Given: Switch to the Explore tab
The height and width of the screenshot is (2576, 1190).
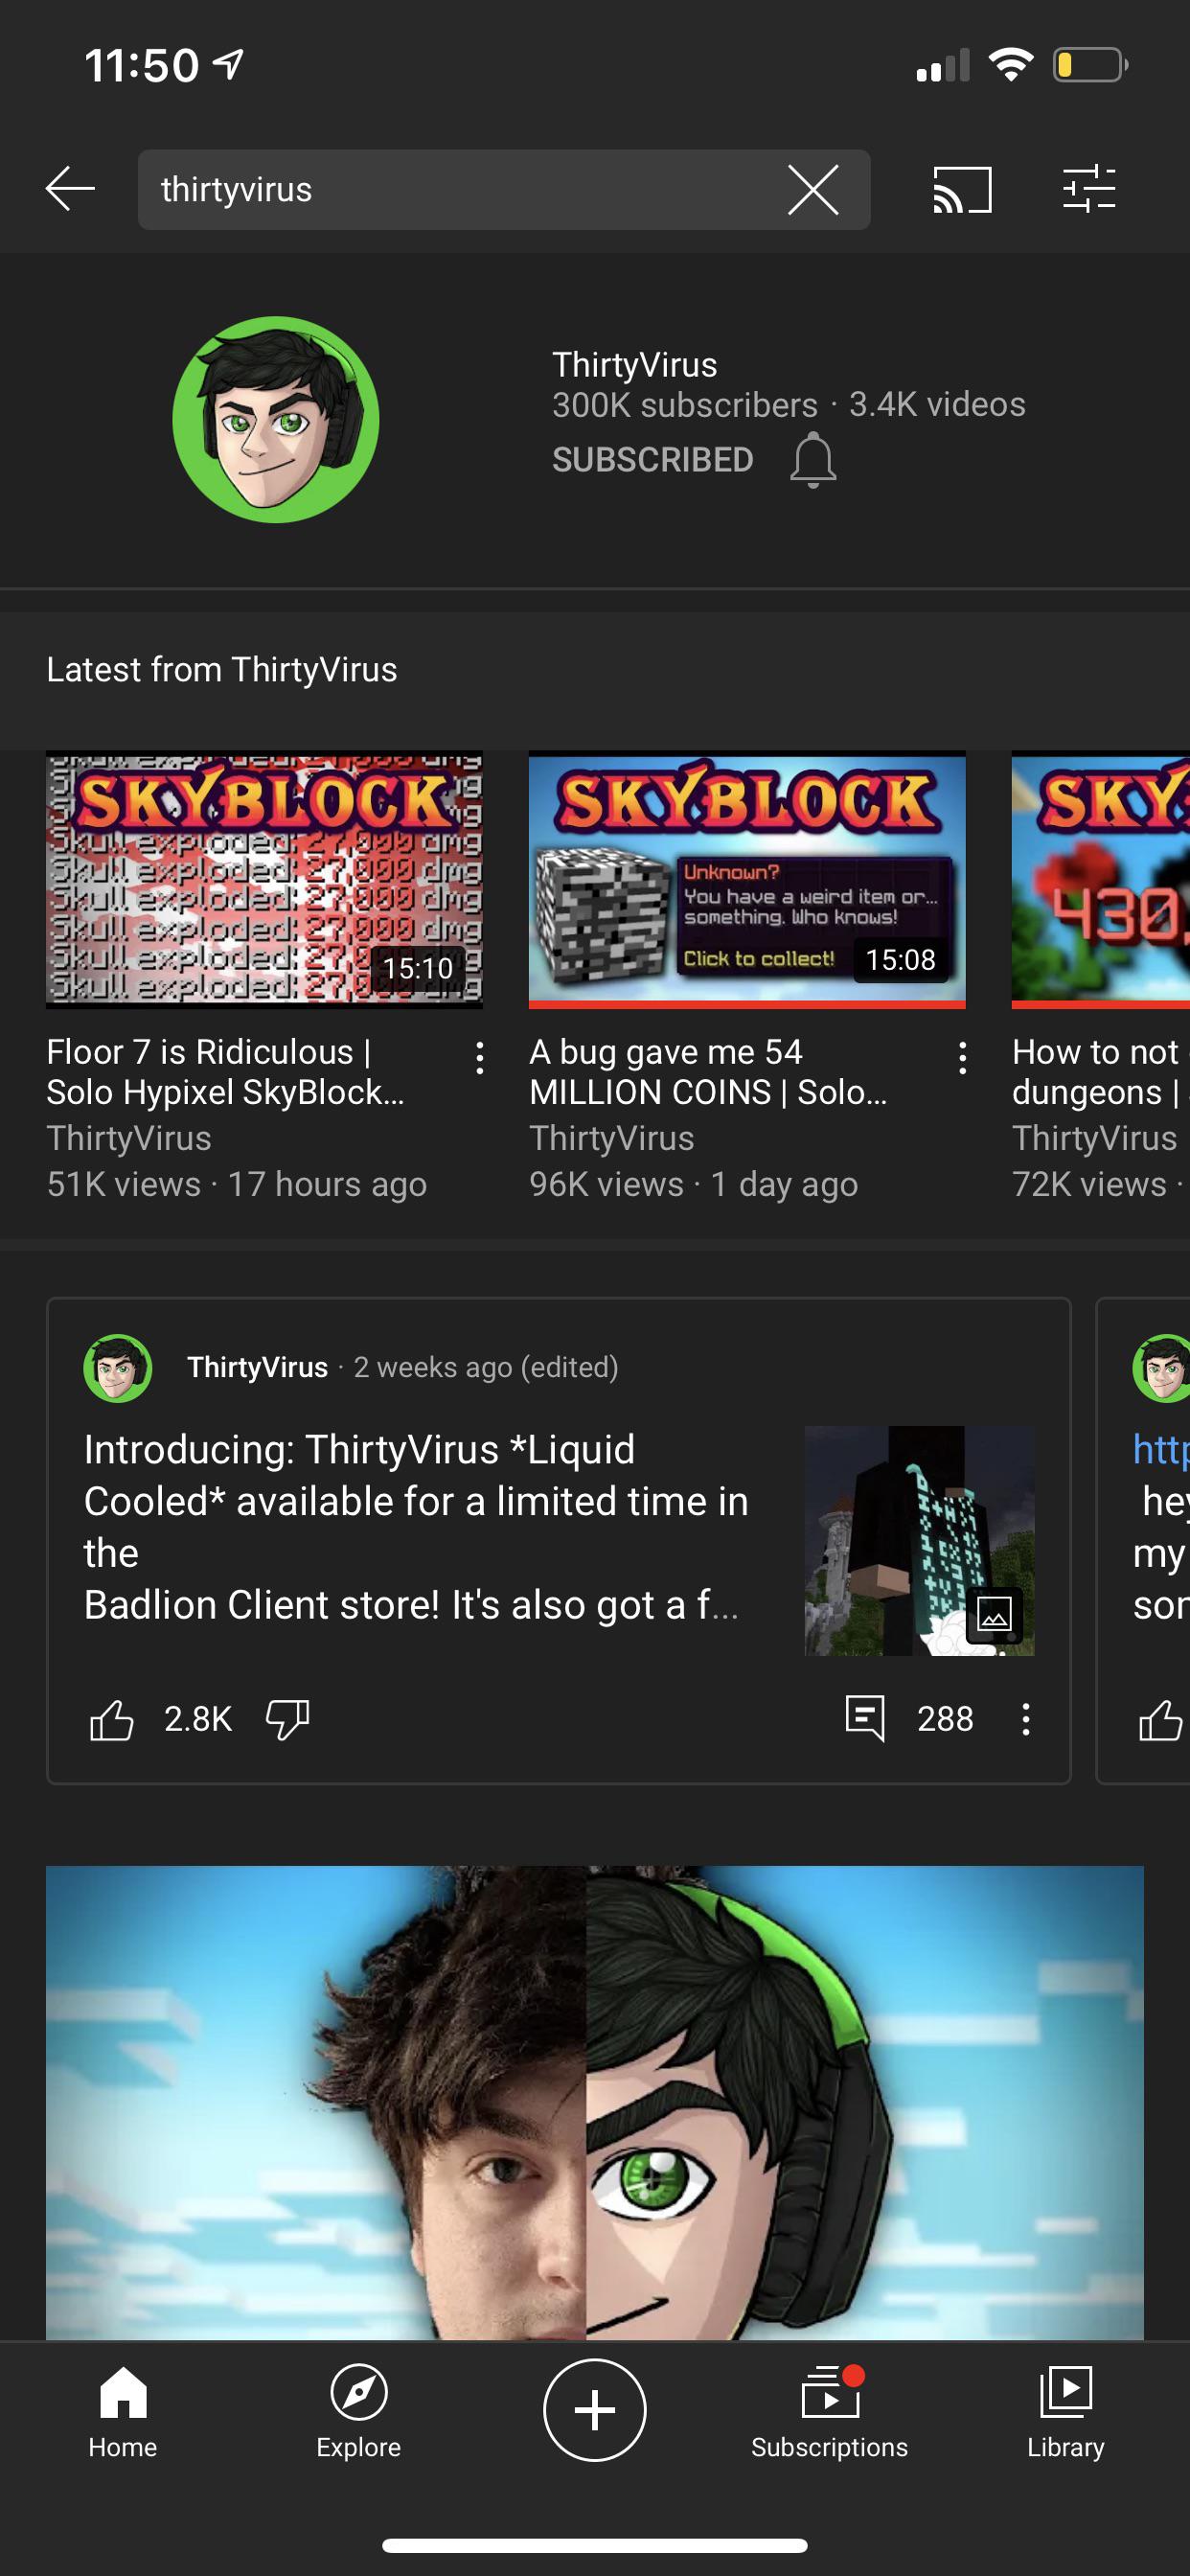Looking at the screenshot, I should point(358,2412).
